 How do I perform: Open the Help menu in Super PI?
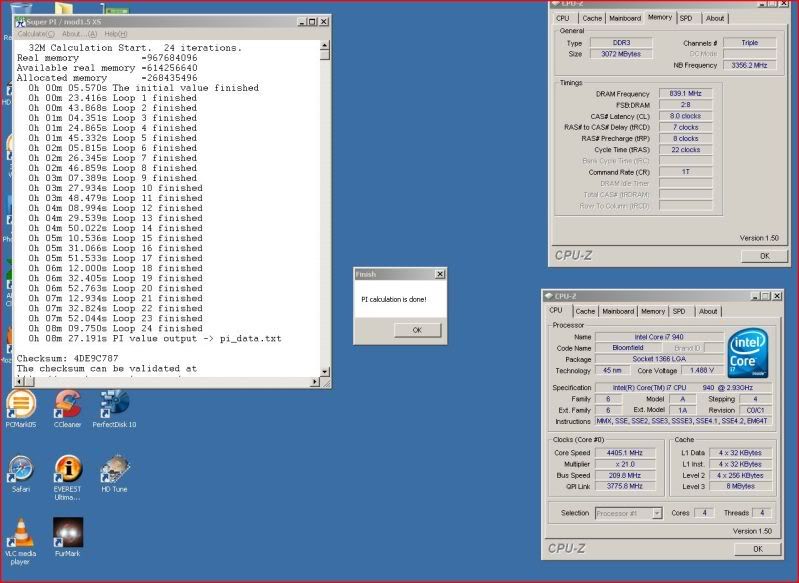coord(116,34)
